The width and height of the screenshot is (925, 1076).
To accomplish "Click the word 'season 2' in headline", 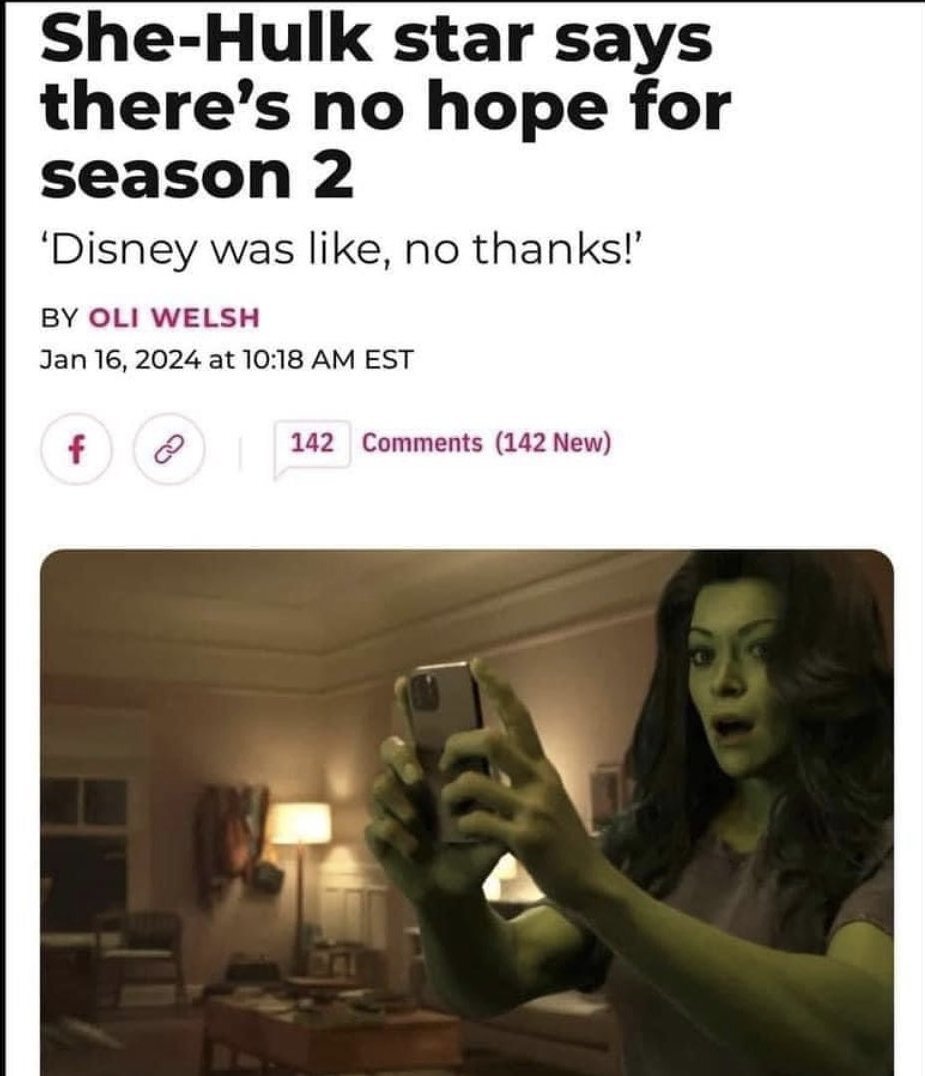I will click(197, 176).
